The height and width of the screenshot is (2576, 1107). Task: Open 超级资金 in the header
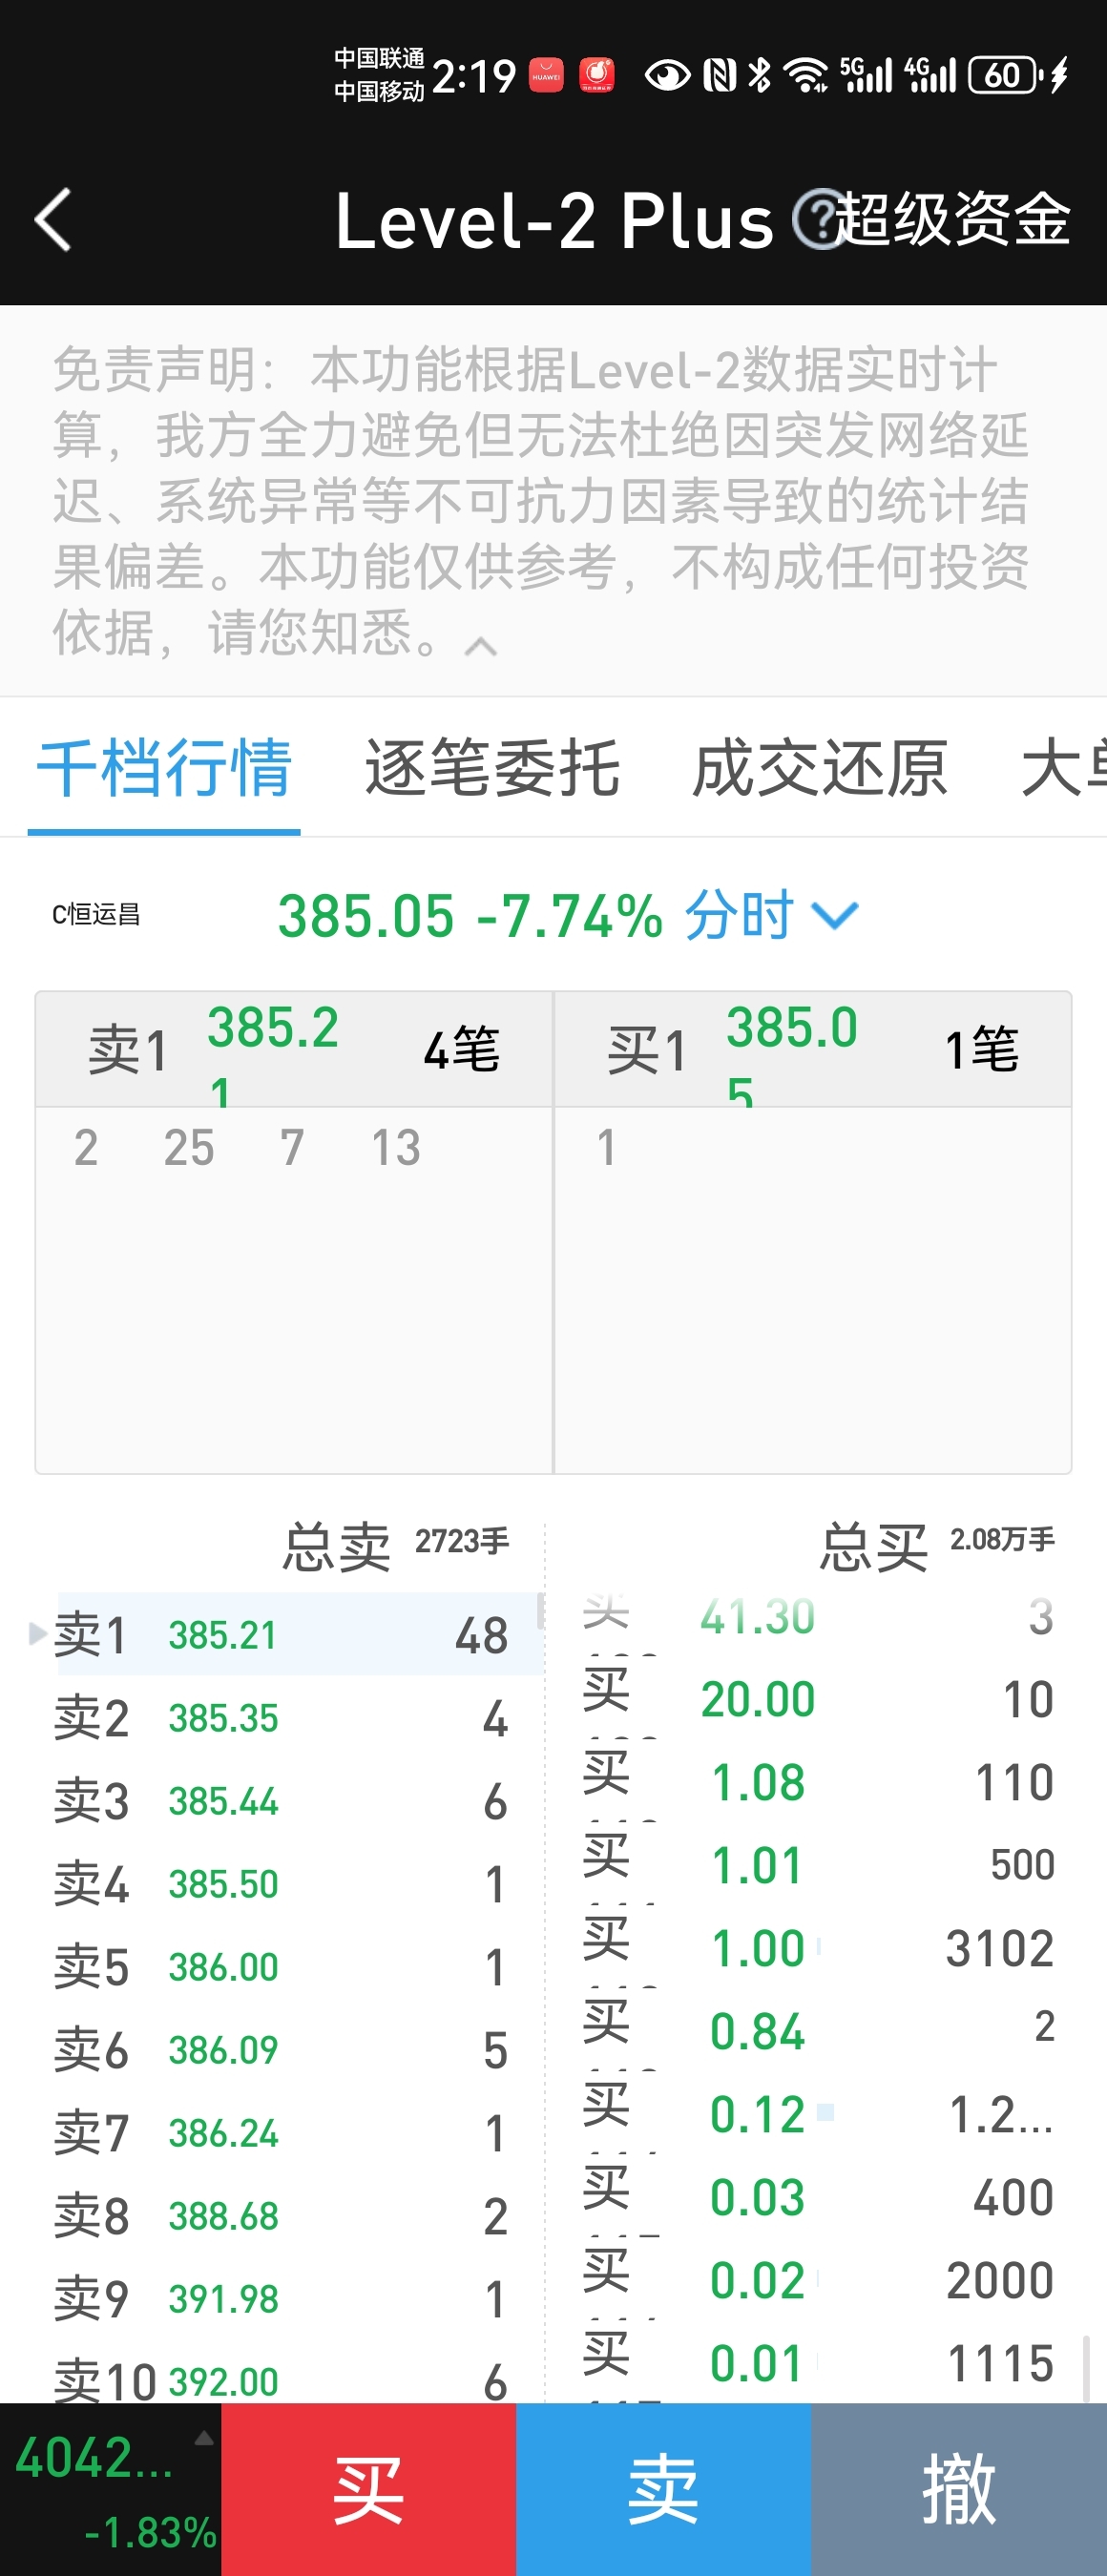[x=953, y=219]
